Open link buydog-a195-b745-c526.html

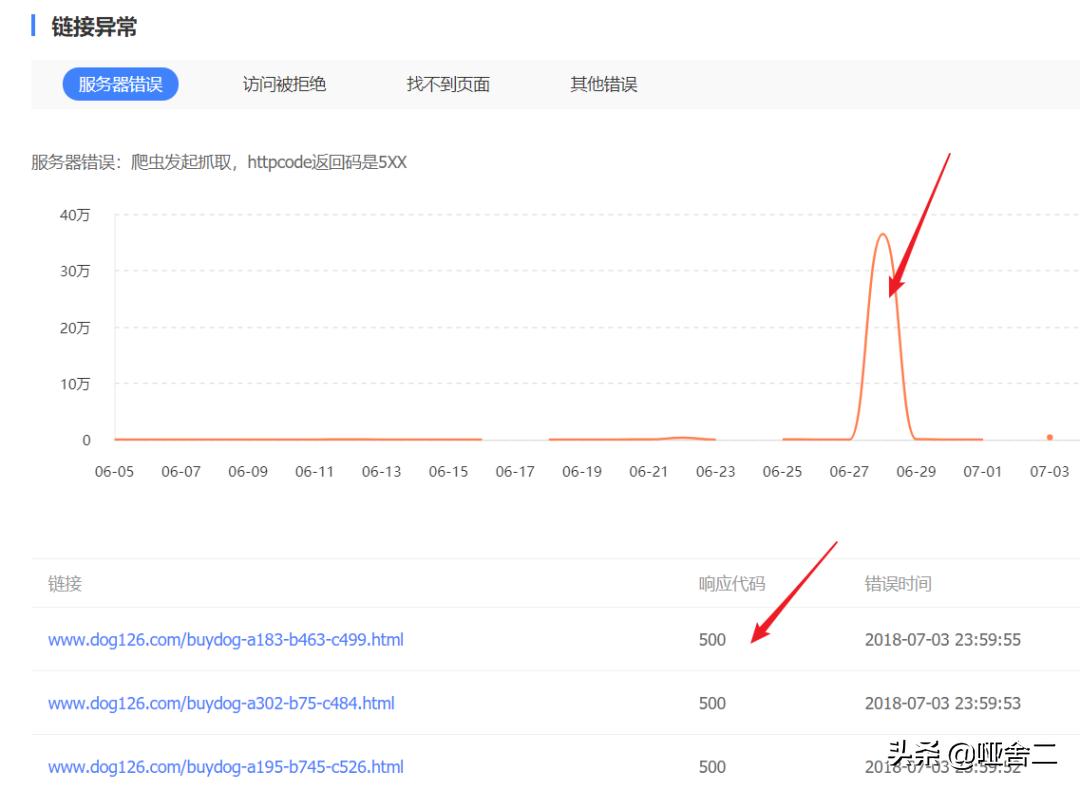[x=225, y=767]
